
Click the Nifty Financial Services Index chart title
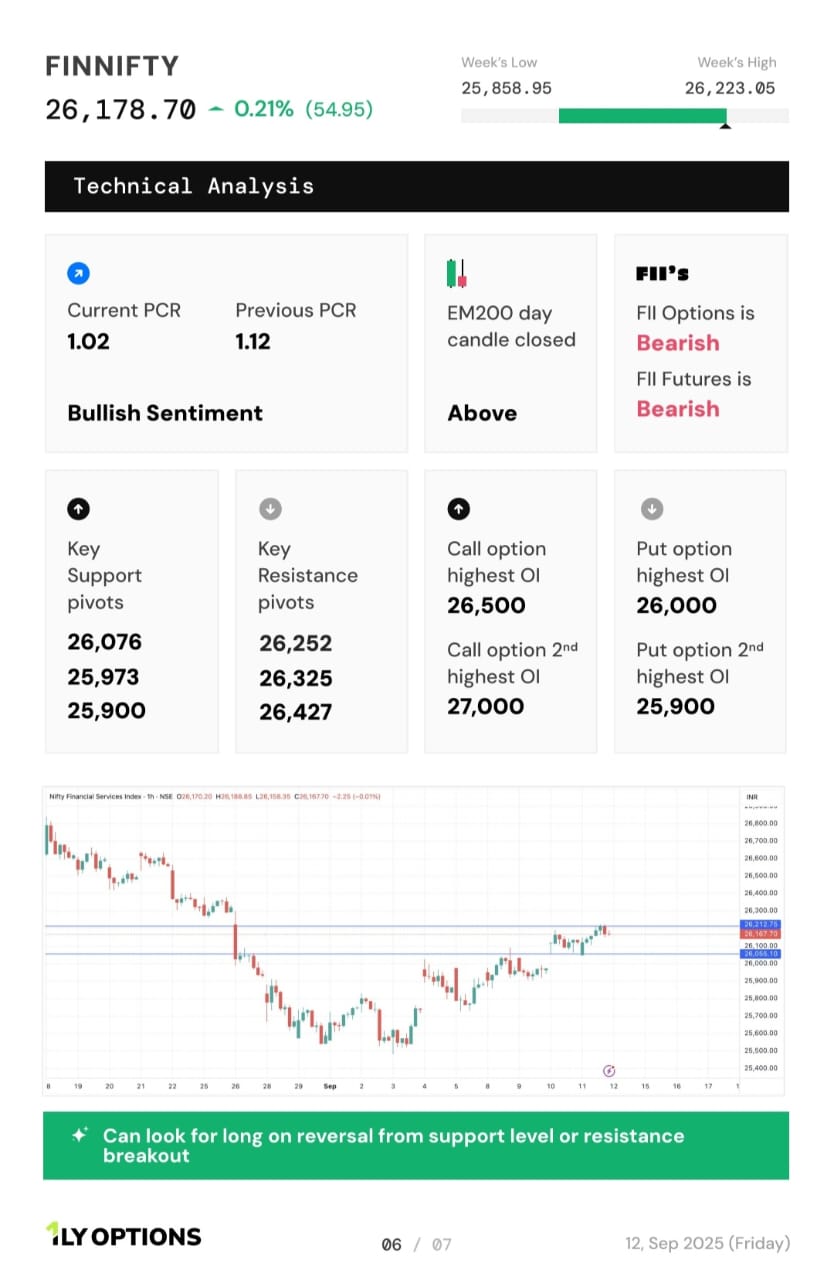(98, 797)
